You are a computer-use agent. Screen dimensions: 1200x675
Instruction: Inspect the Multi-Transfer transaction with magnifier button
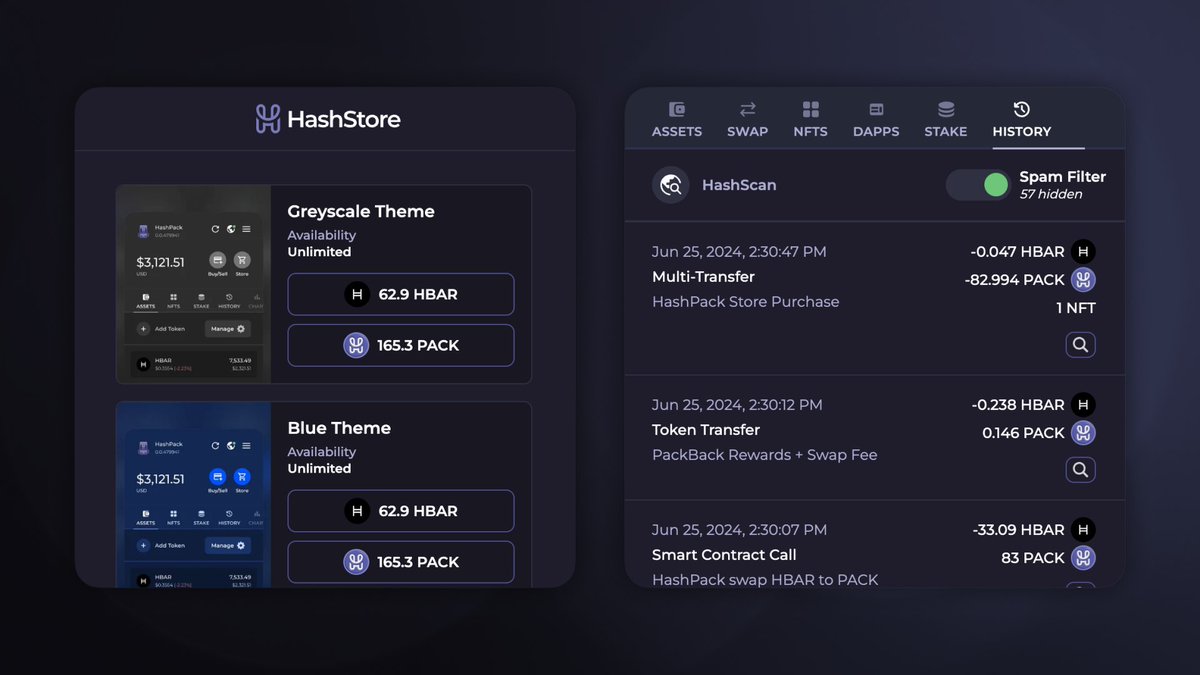1080,345
